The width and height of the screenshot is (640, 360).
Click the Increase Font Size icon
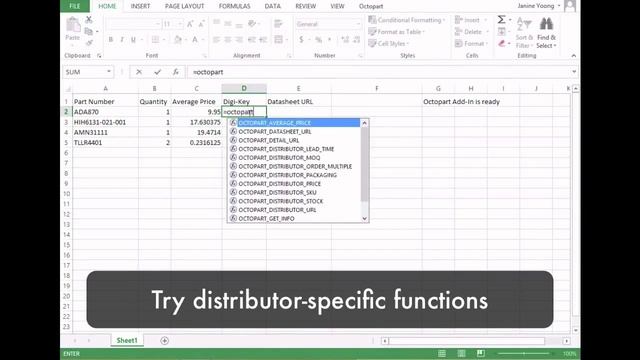point(190,24)
